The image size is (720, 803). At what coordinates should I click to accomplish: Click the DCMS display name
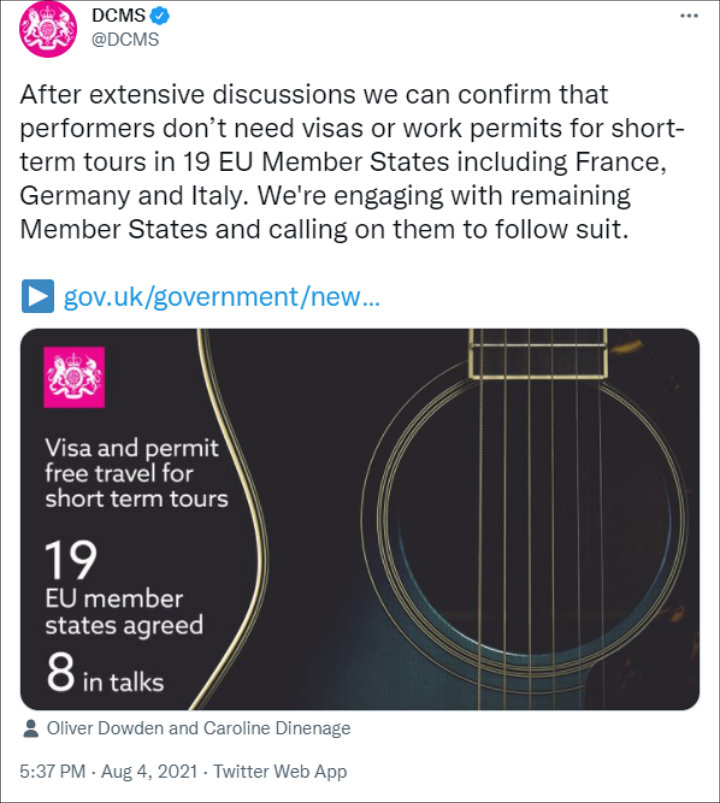coord(118,16)
